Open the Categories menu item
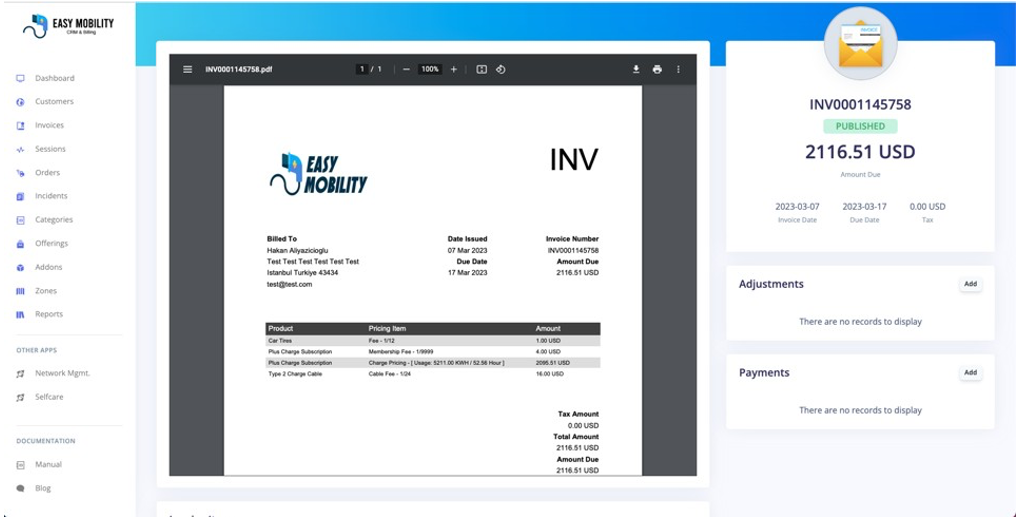Screen dimensions: 1017x517 (54, 219)
